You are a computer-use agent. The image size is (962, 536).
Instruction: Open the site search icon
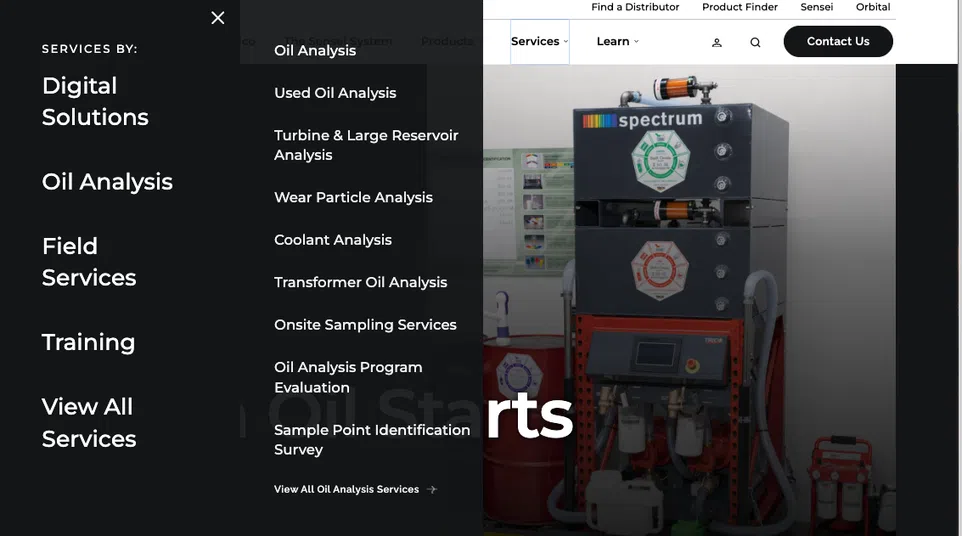pyautogui.click(x=755, y=42)
